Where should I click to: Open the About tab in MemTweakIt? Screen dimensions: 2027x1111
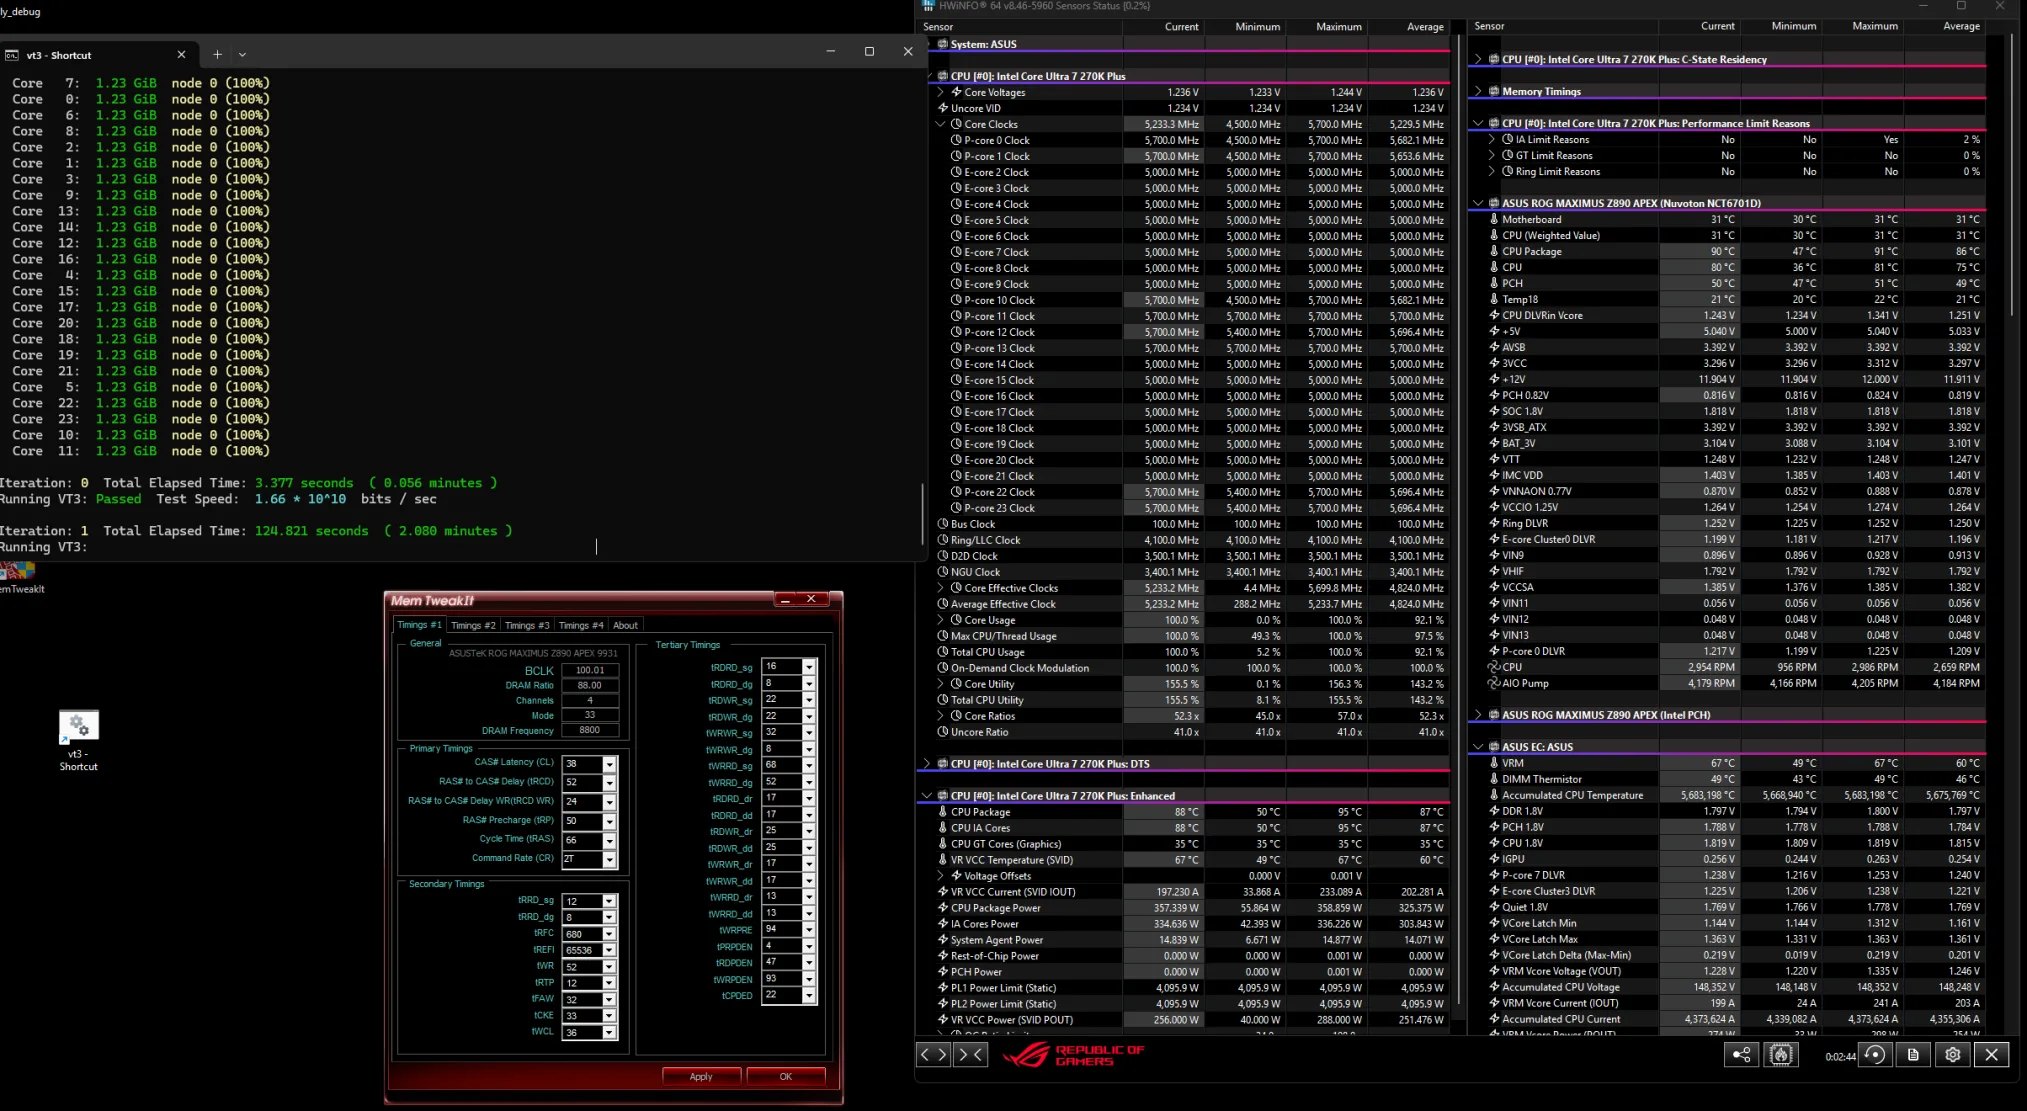click(x=626, y=625)
